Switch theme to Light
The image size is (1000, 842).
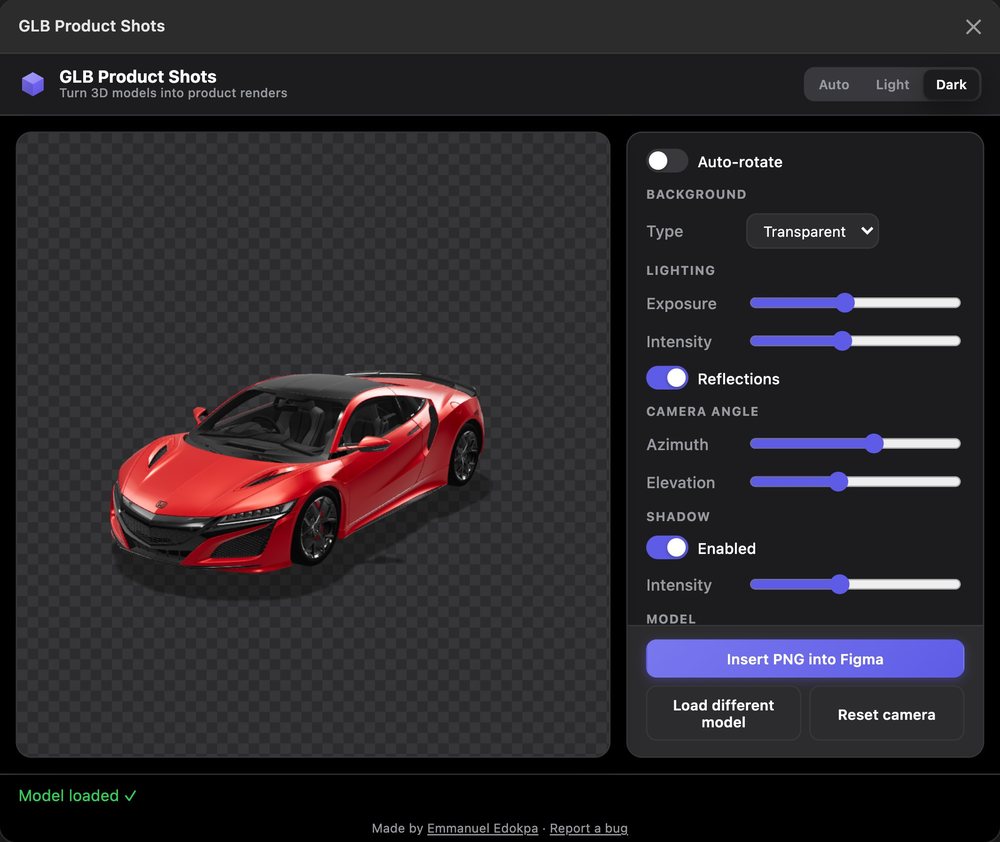coord(892,84)
